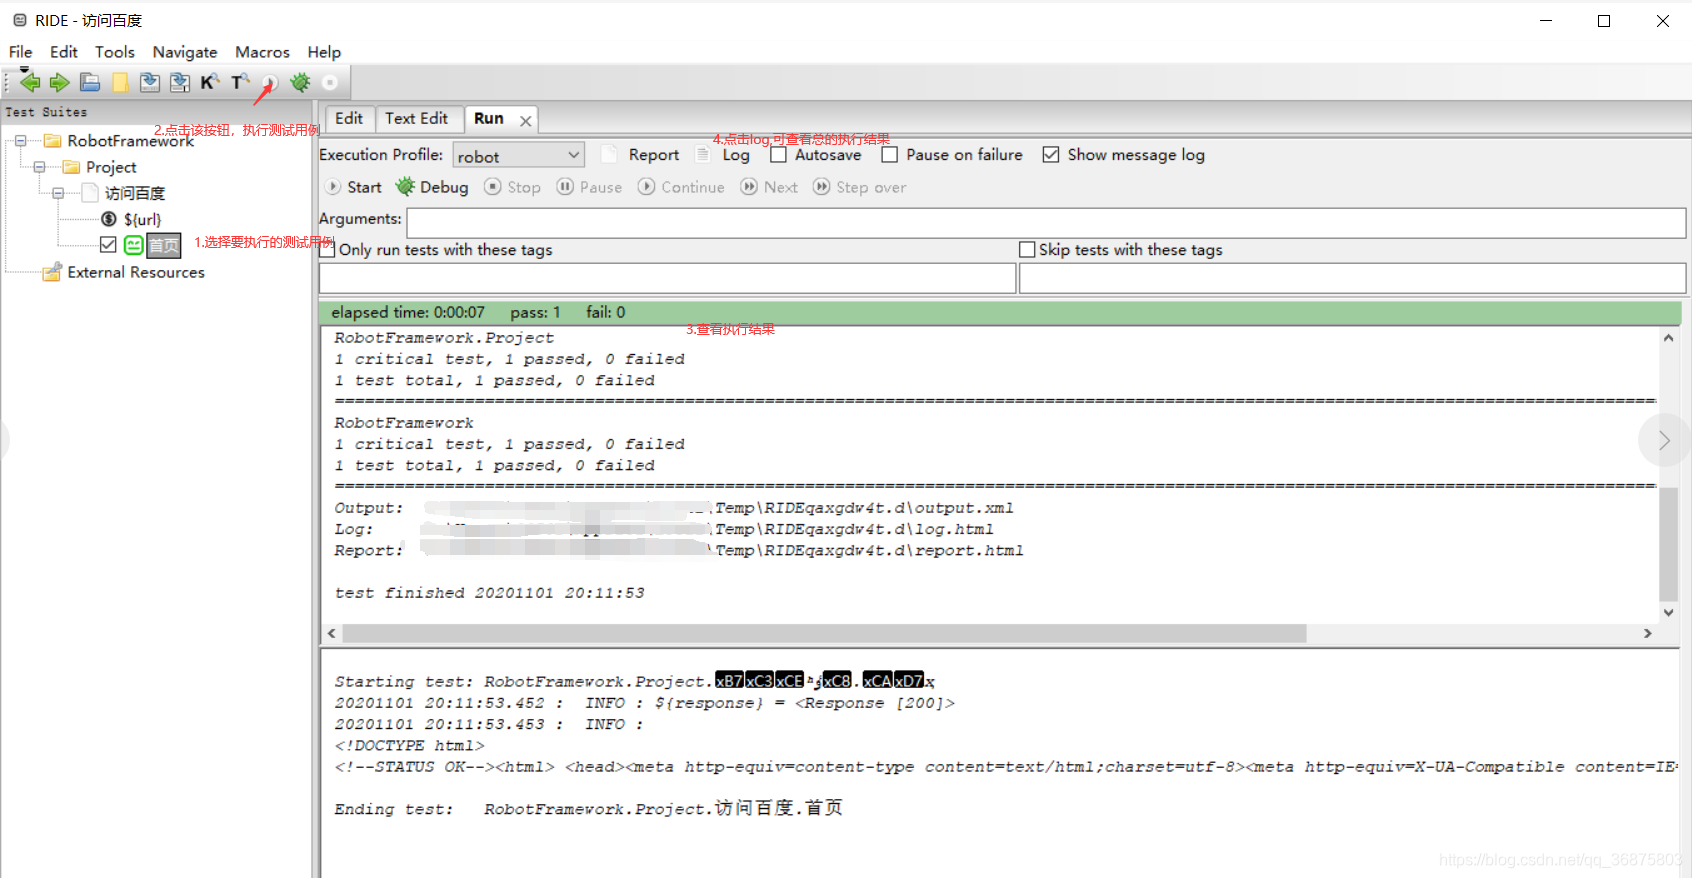
Task: Click the toolbar green bug Debug icon
Action: click(x=300, y=83)
